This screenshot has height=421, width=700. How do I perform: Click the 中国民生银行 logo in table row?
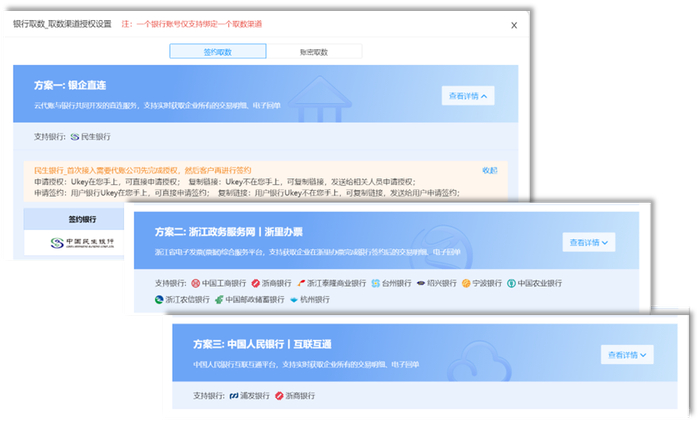[82, 242]
